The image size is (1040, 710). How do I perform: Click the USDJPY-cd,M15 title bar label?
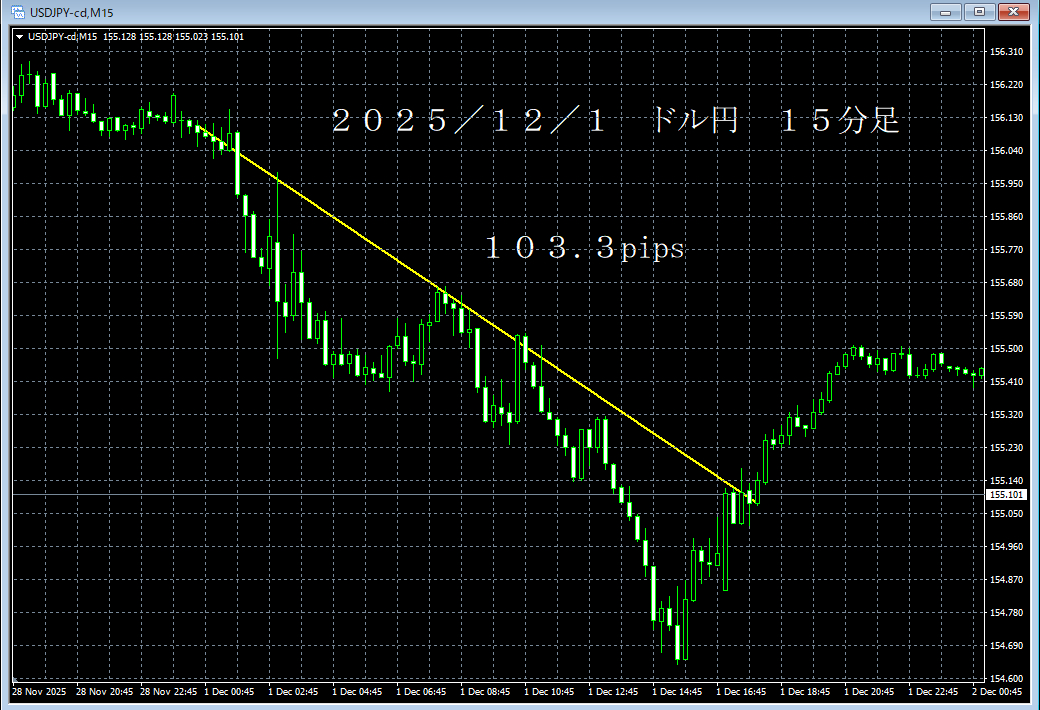70,11
